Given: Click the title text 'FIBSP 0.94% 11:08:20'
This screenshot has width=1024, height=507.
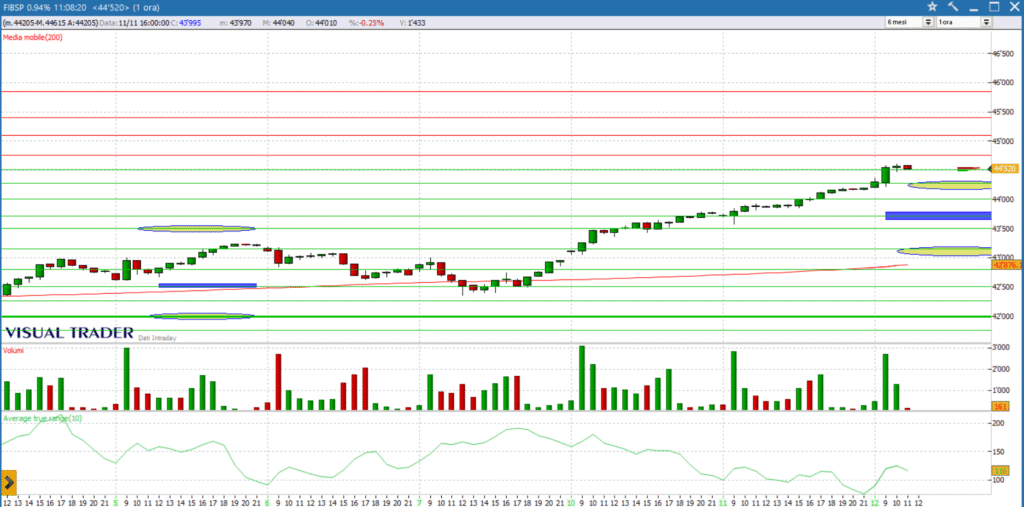Looking at the screenshot, I should 45,7.
